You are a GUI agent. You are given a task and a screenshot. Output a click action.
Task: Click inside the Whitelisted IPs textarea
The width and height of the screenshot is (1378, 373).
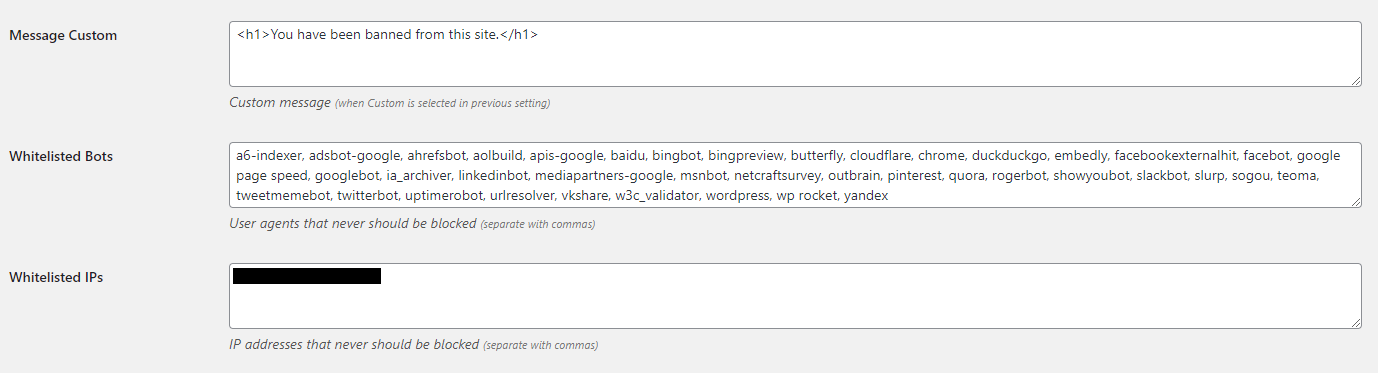point(795,296)
